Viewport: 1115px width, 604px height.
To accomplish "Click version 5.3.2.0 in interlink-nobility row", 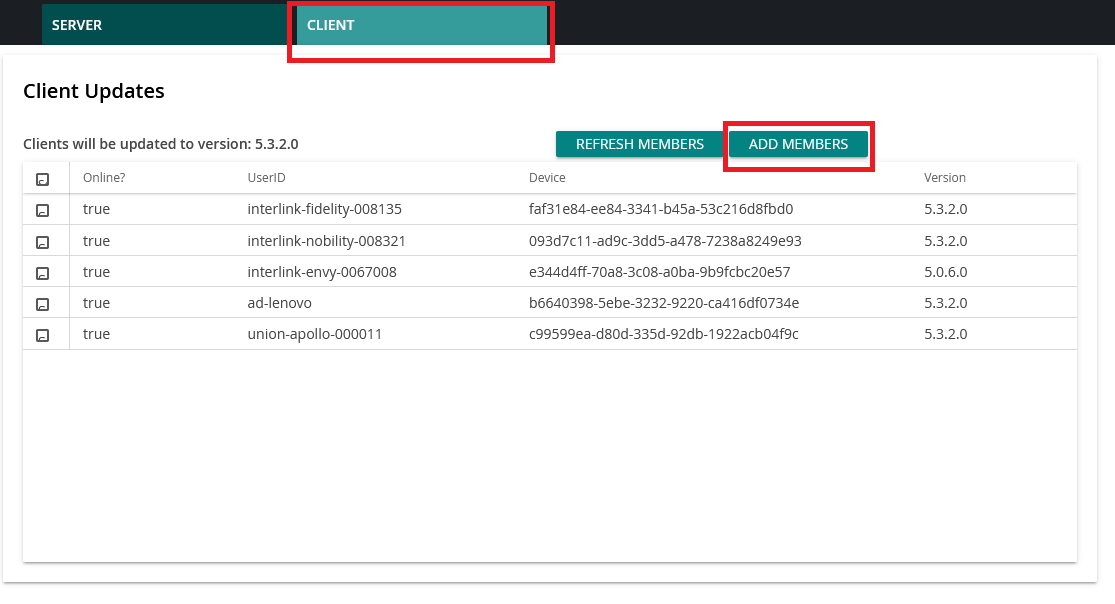I will tap(945, 241).
